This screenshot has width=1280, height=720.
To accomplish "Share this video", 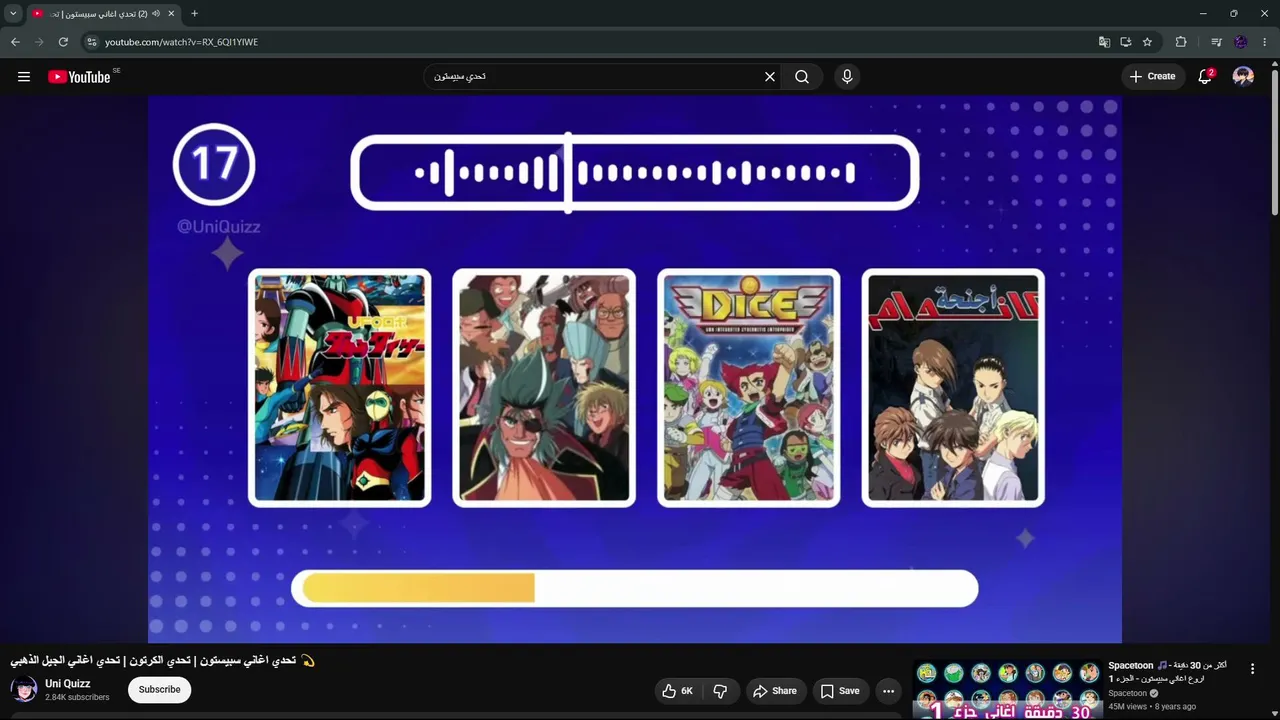I will tap(775, 691).
